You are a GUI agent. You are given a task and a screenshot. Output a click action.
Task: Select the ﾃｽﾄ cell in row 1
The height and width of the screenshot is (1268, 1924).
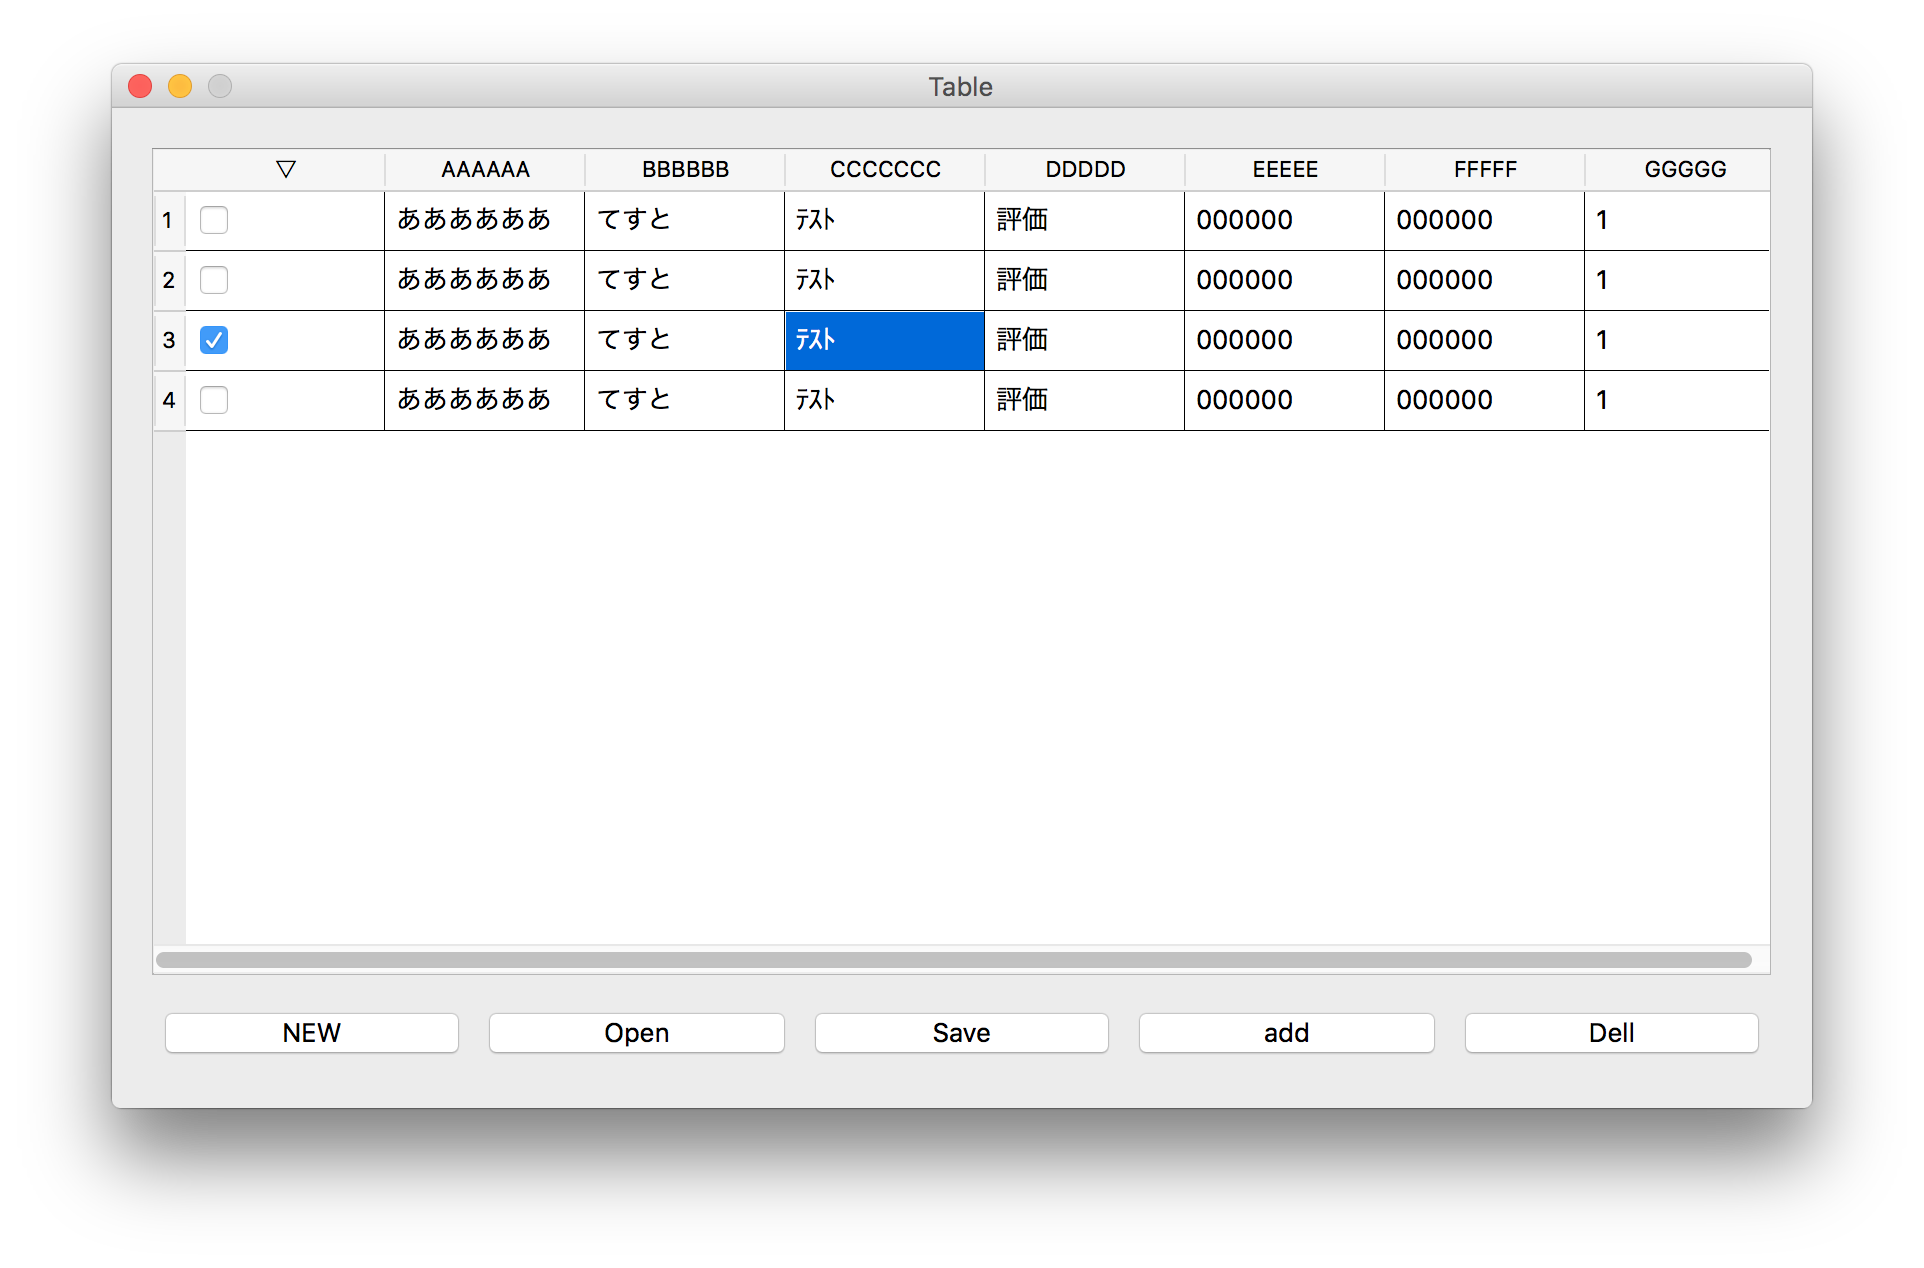885,220
